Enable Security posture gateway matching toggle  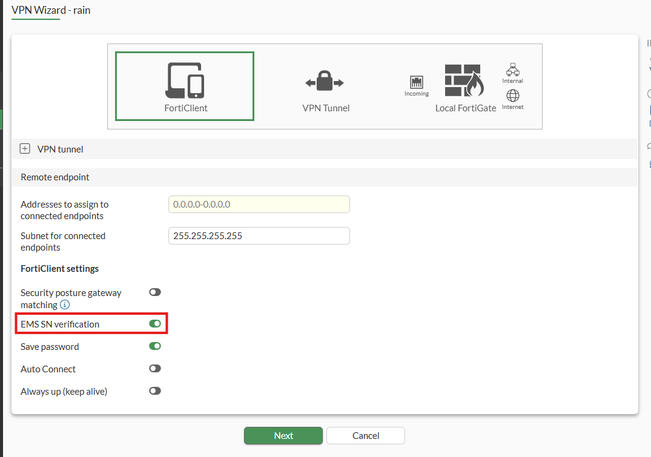click(x=155, y=292)
